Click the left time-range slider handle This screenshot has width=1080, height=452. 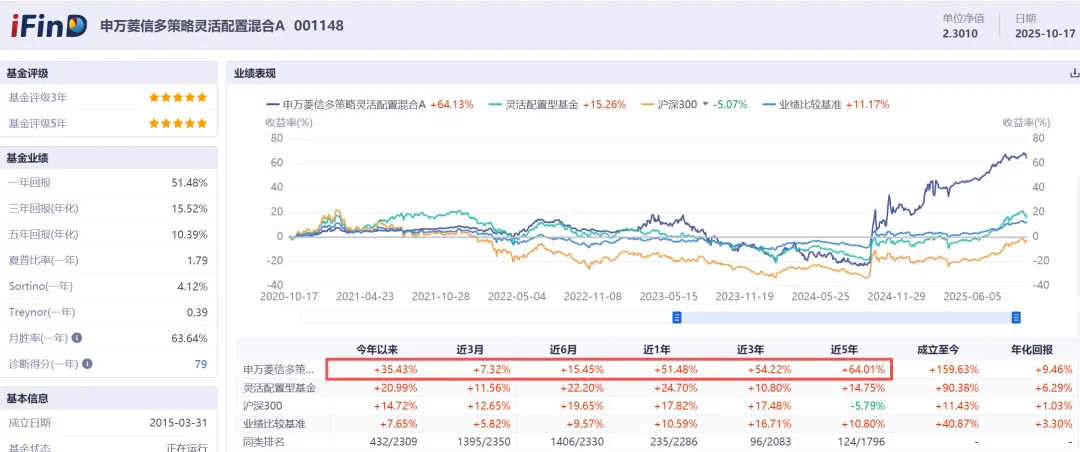click(x=677, y=317)
